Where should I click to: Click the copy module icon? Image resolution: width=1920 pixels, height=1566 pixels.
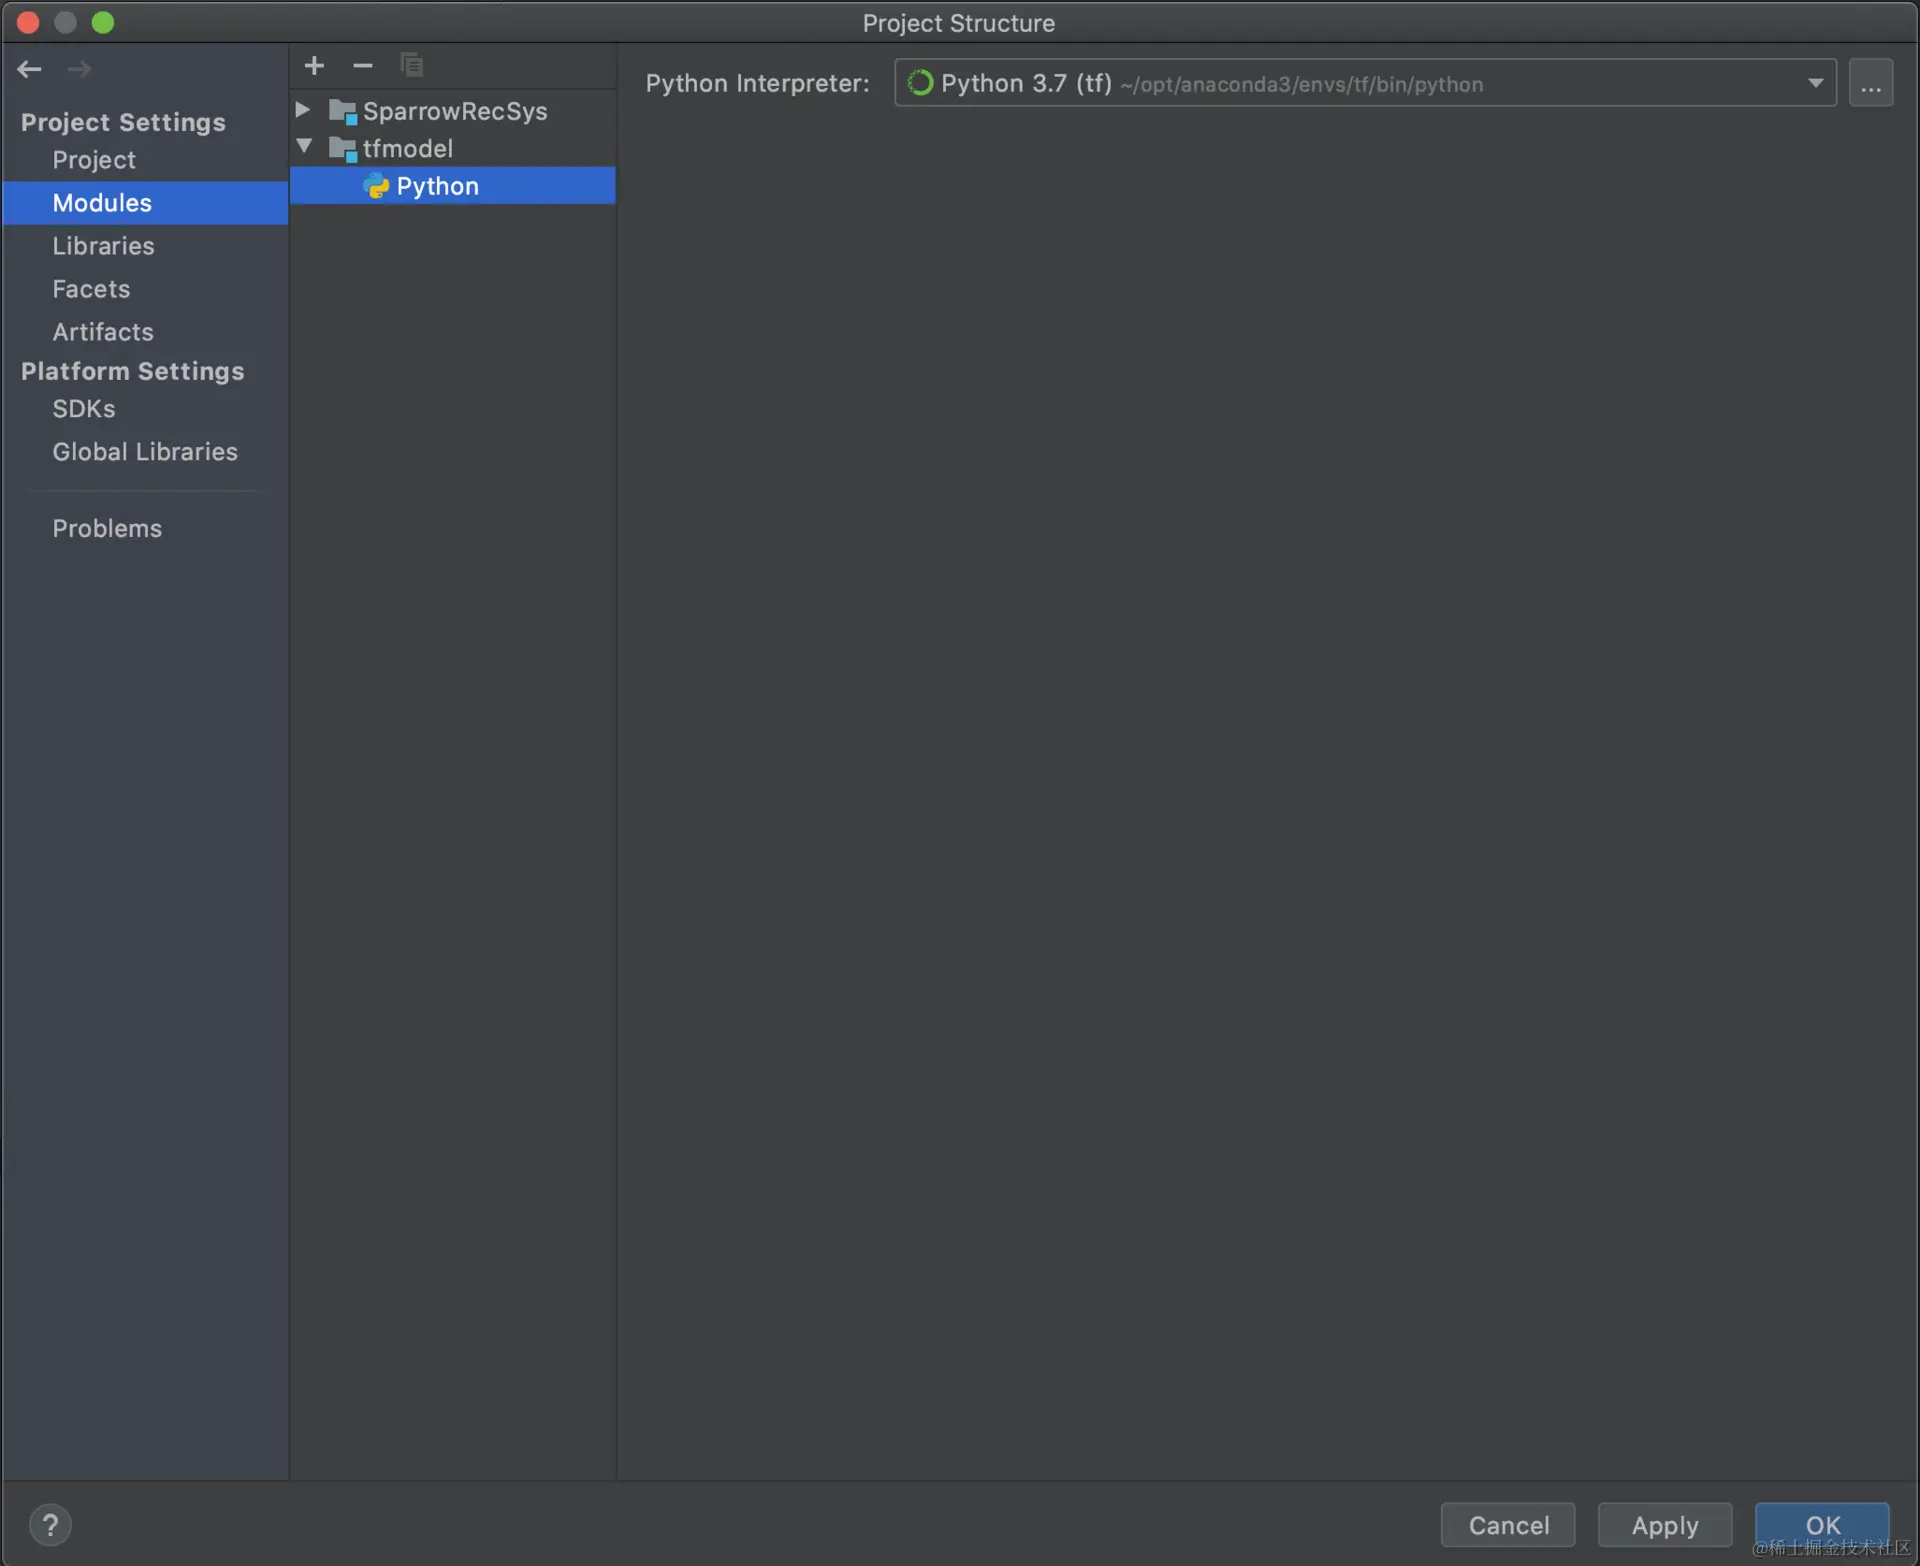tap(411, 66)
